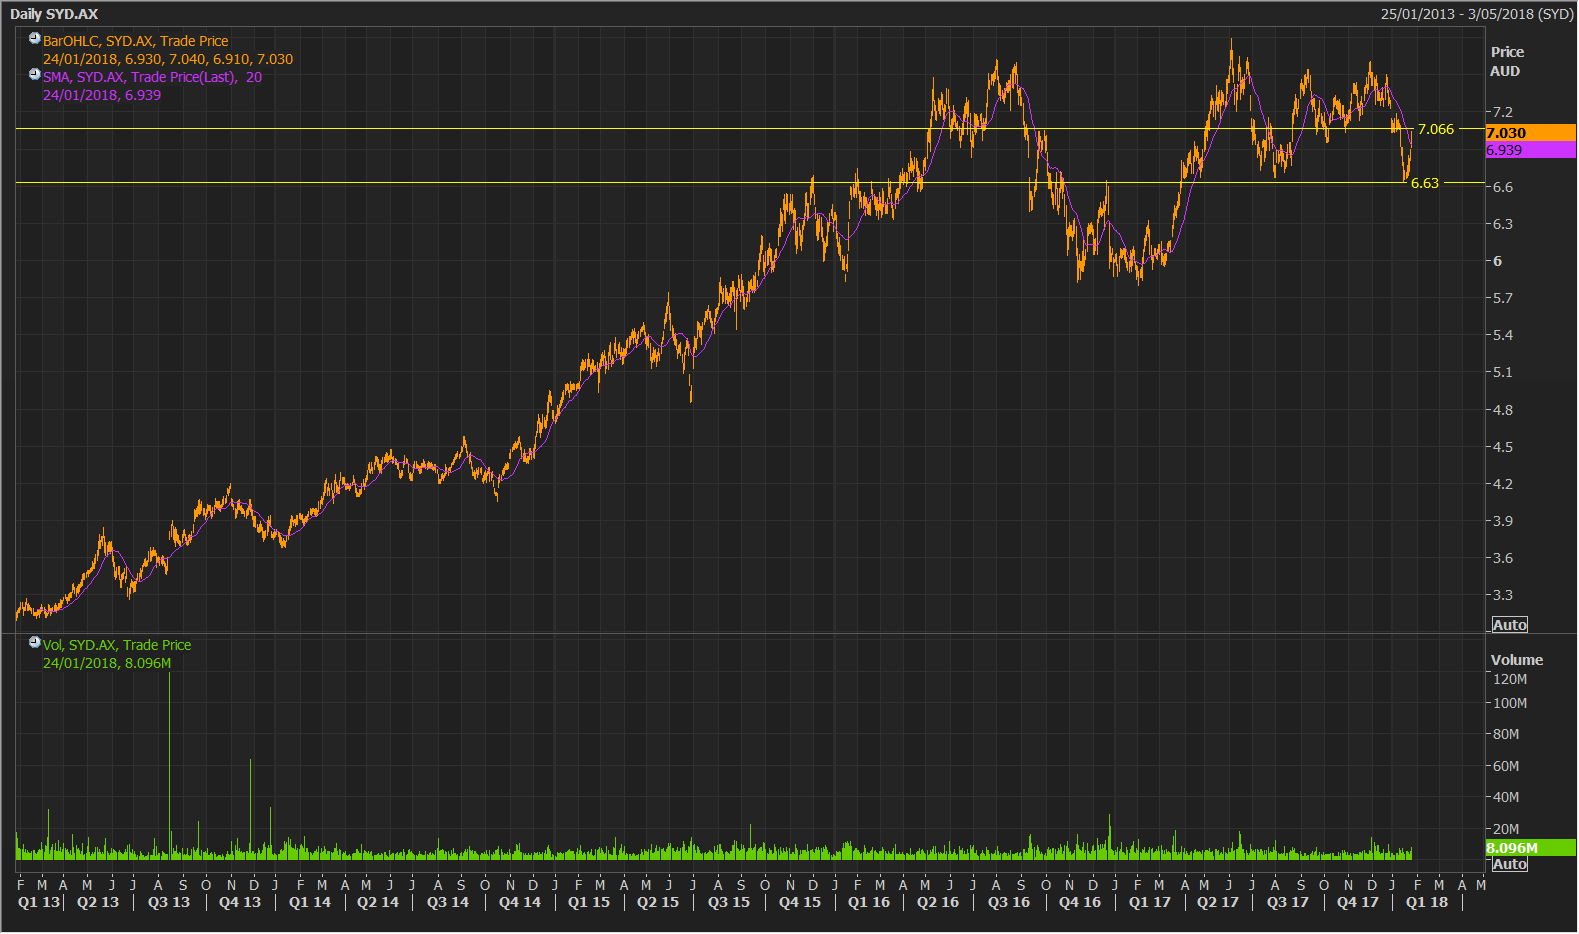Click the 120M volume axis tick

point(1510,679)
